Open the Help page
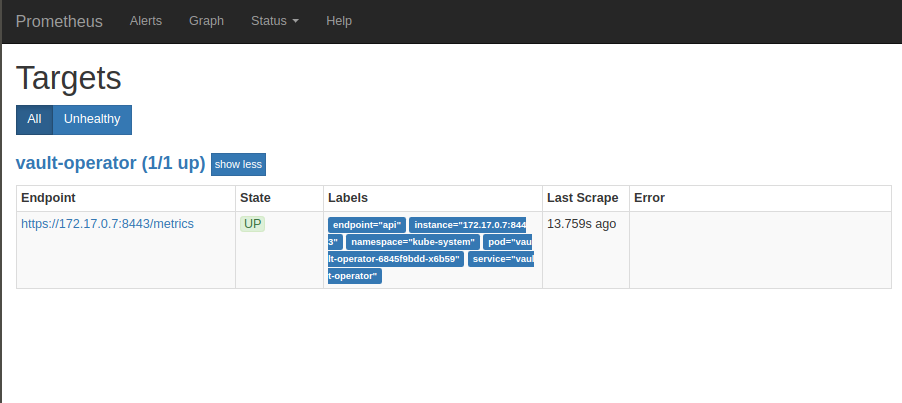Screen dimensions: 902x403 tap(339, 21)
